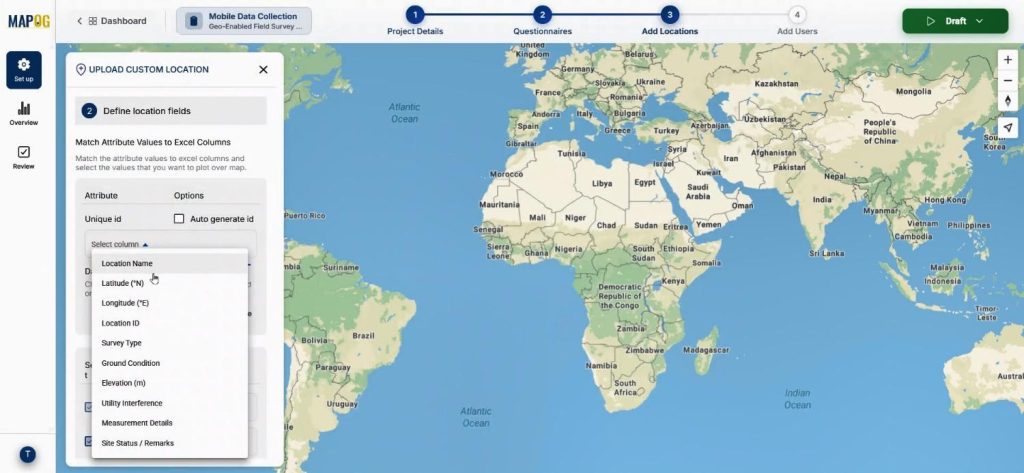Open the Draft status dropdown

coord(956,21)
